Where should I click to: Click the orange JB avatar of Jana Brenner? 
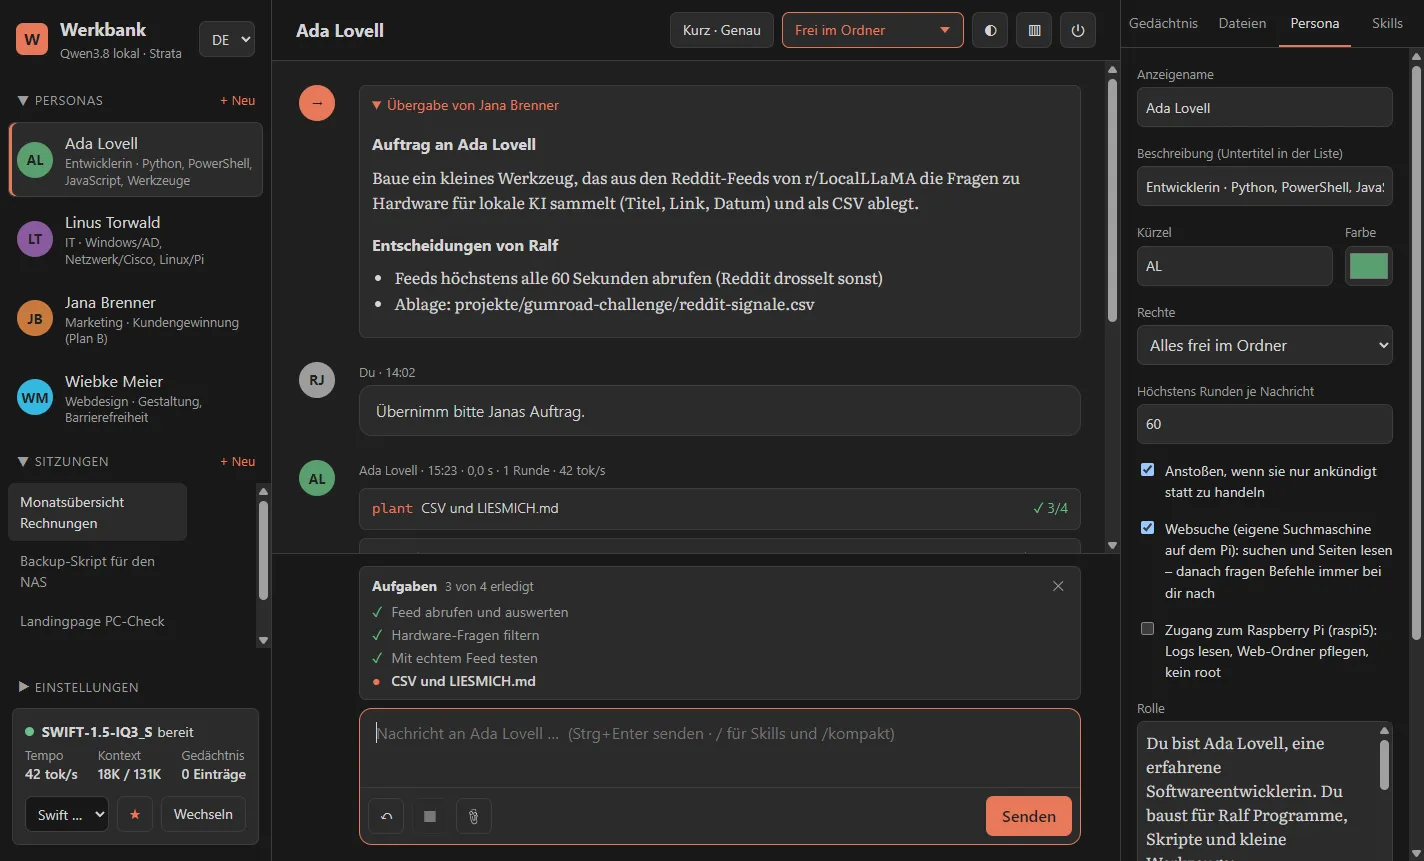click(35, 319)
